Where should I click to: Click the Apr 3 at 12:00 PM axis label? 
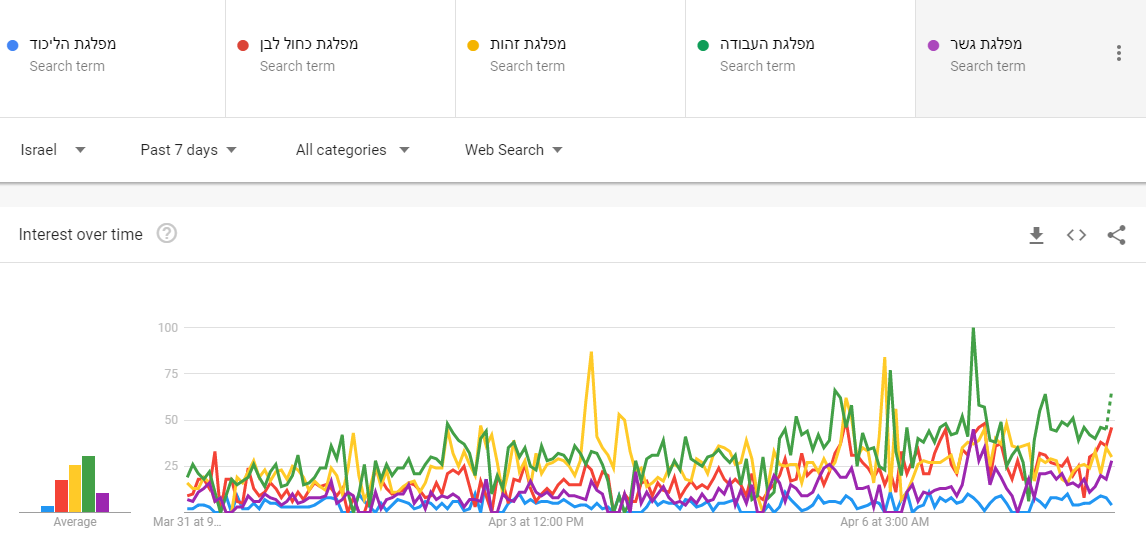[535, 522]
